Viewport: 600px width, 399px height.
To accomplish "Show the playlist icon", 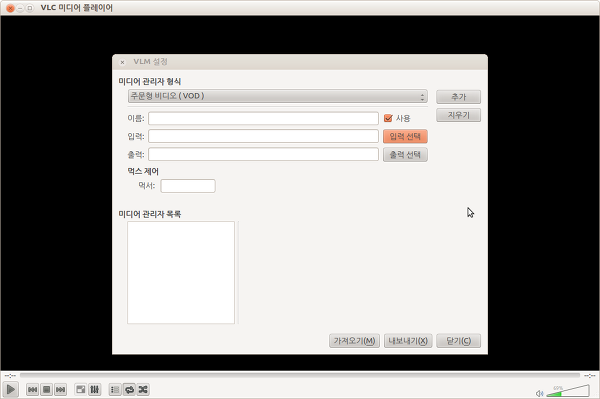I will pos(115,389).
